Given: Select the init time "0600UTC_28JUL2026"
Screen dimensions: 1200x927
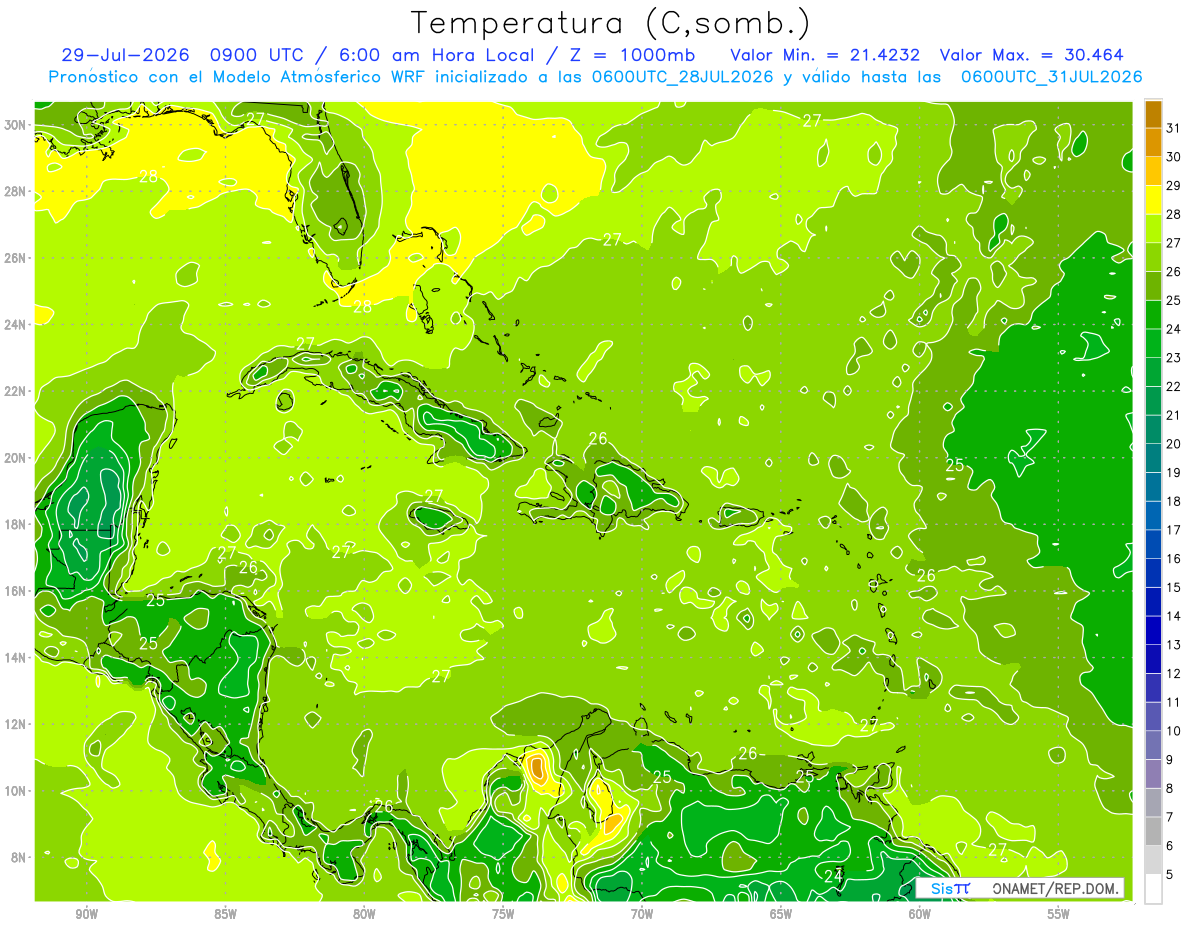Looking at the screenshot, I should pyautogui.click(x=682, y=77).
